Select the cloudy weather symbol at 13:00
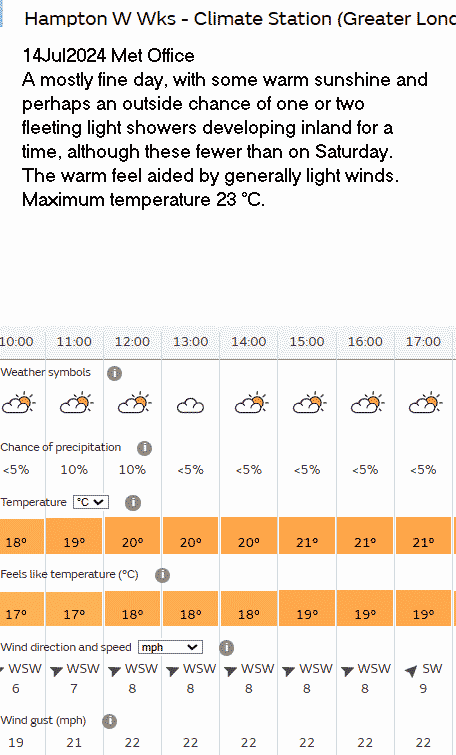 pyautogui.click(x=191, y=406)
